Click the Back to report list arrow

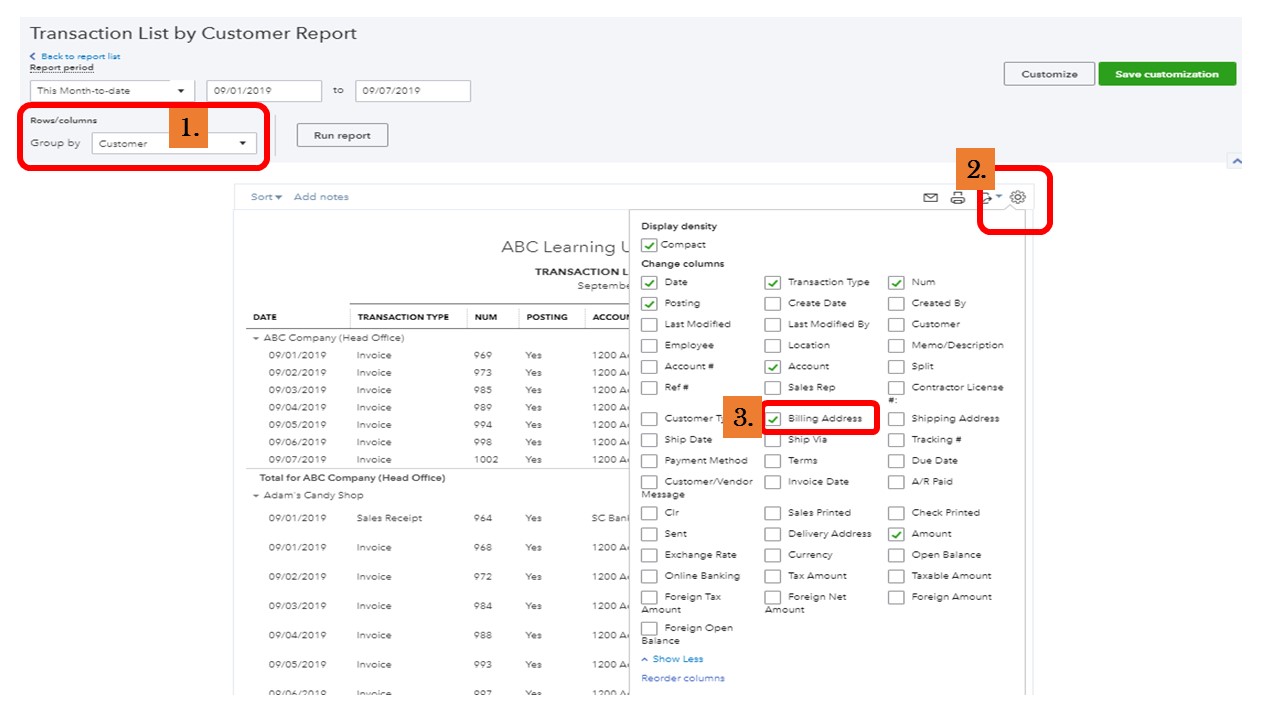click(x=33, y=57)
